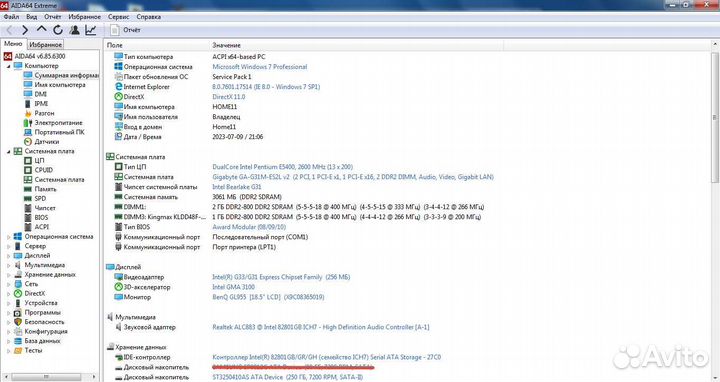Screen dimensions: 720x382
Task: Open the DirectX 11.0 link
Action: point(229,97)
